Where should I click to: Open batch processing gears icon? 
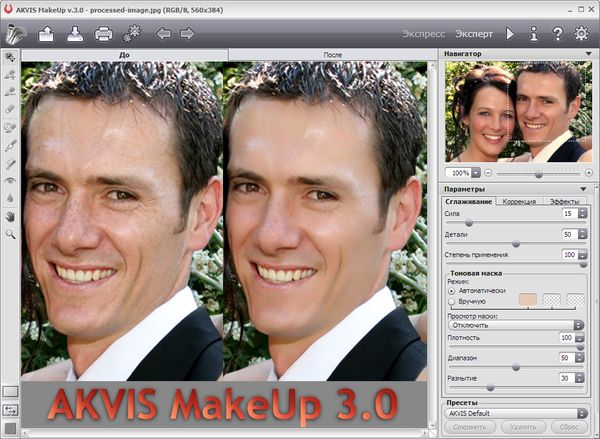click(x=132, y=34)
